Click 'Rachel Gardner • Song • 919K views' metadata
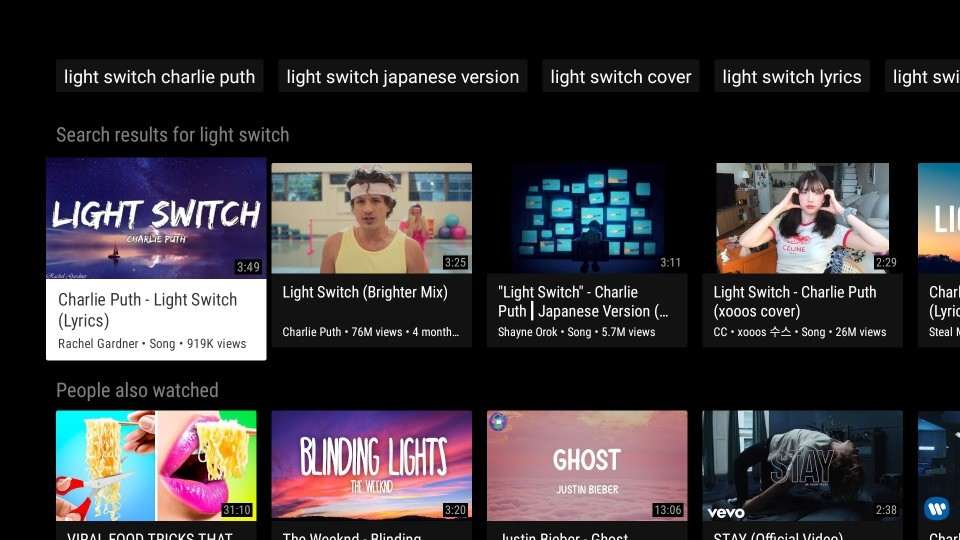This screenshot has width=960, height=540. pyautogui.click(x=152, y=343)
